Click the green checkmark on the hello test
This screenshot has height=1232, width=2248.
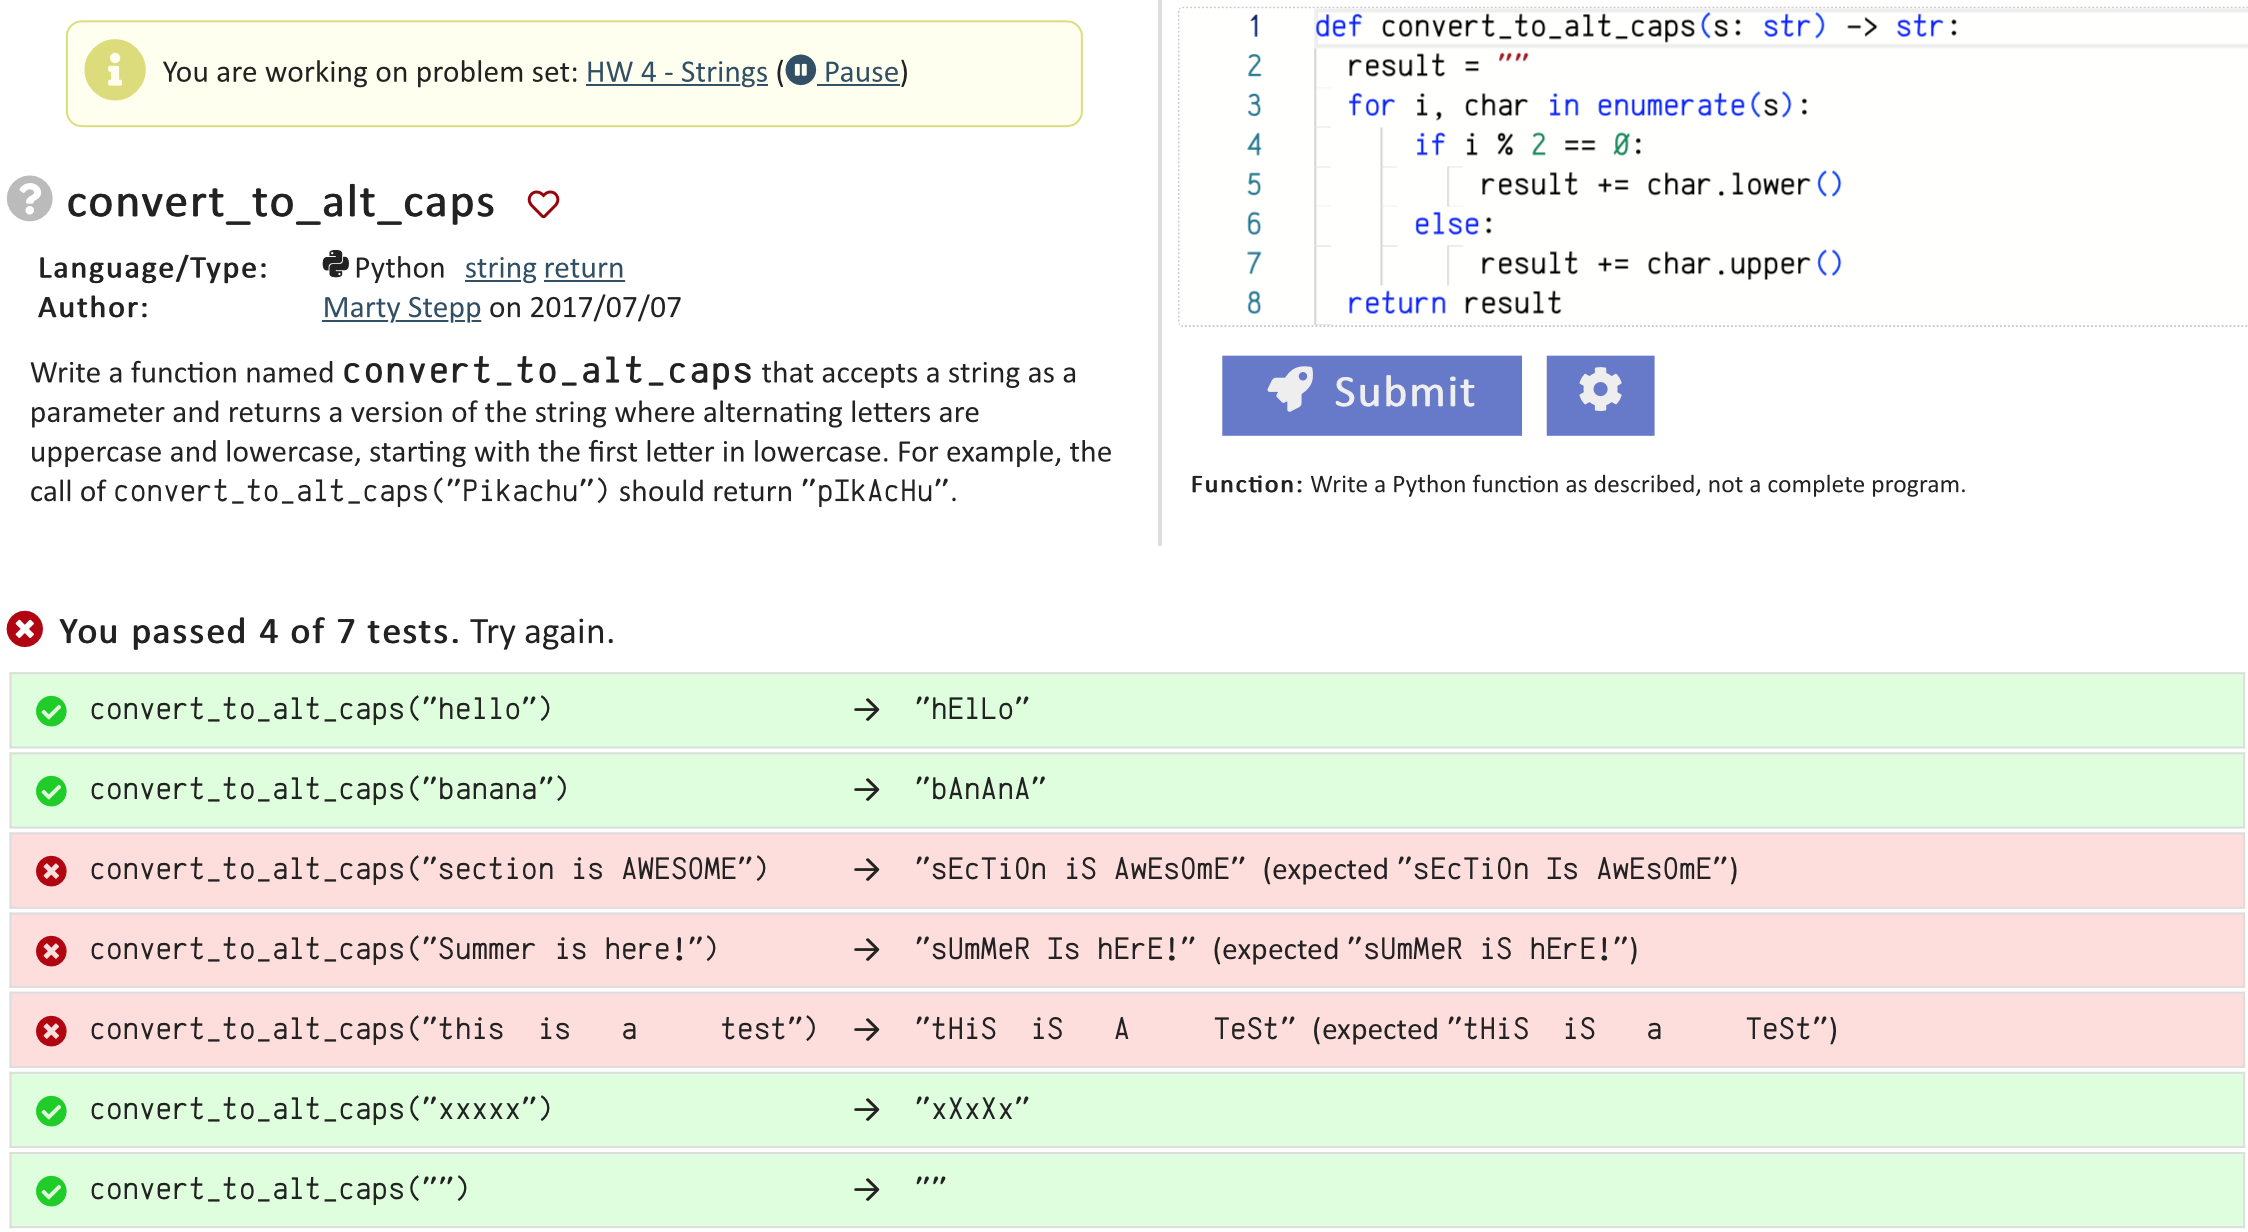click(x=50, y=710)
